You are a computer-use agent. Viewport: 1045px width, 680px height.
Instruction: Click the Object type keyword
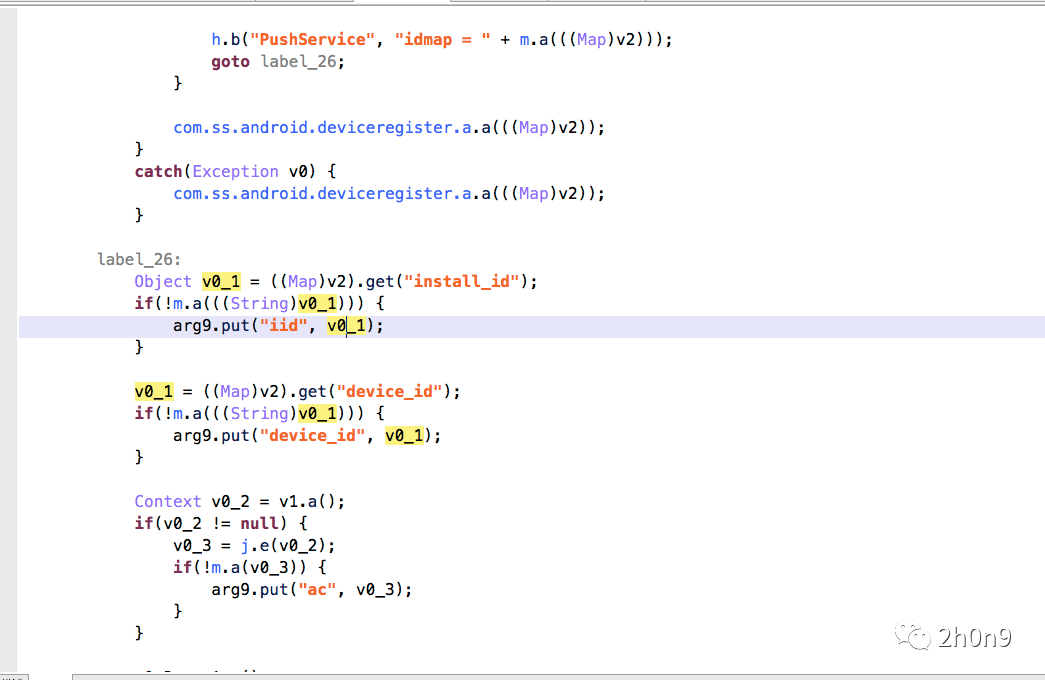point(163,281)
